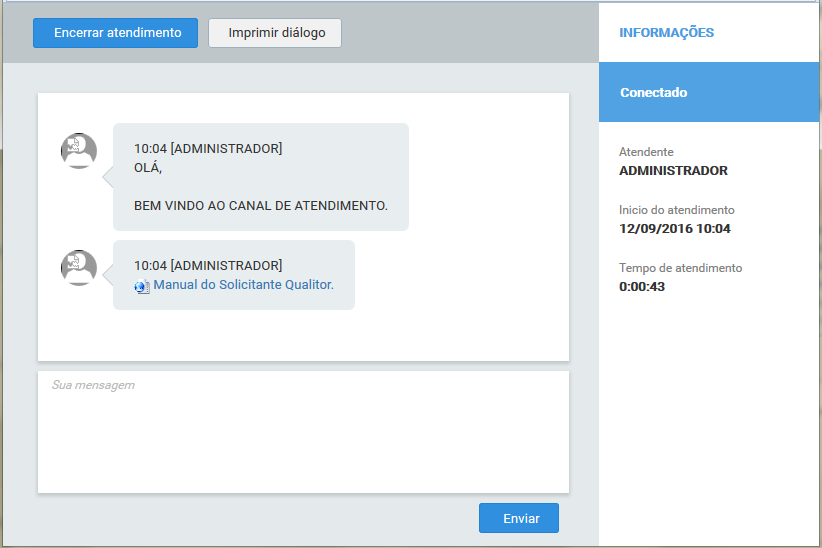822x548 pixels.
Task: Click the Conectado status banner
Action: point(709,92)
